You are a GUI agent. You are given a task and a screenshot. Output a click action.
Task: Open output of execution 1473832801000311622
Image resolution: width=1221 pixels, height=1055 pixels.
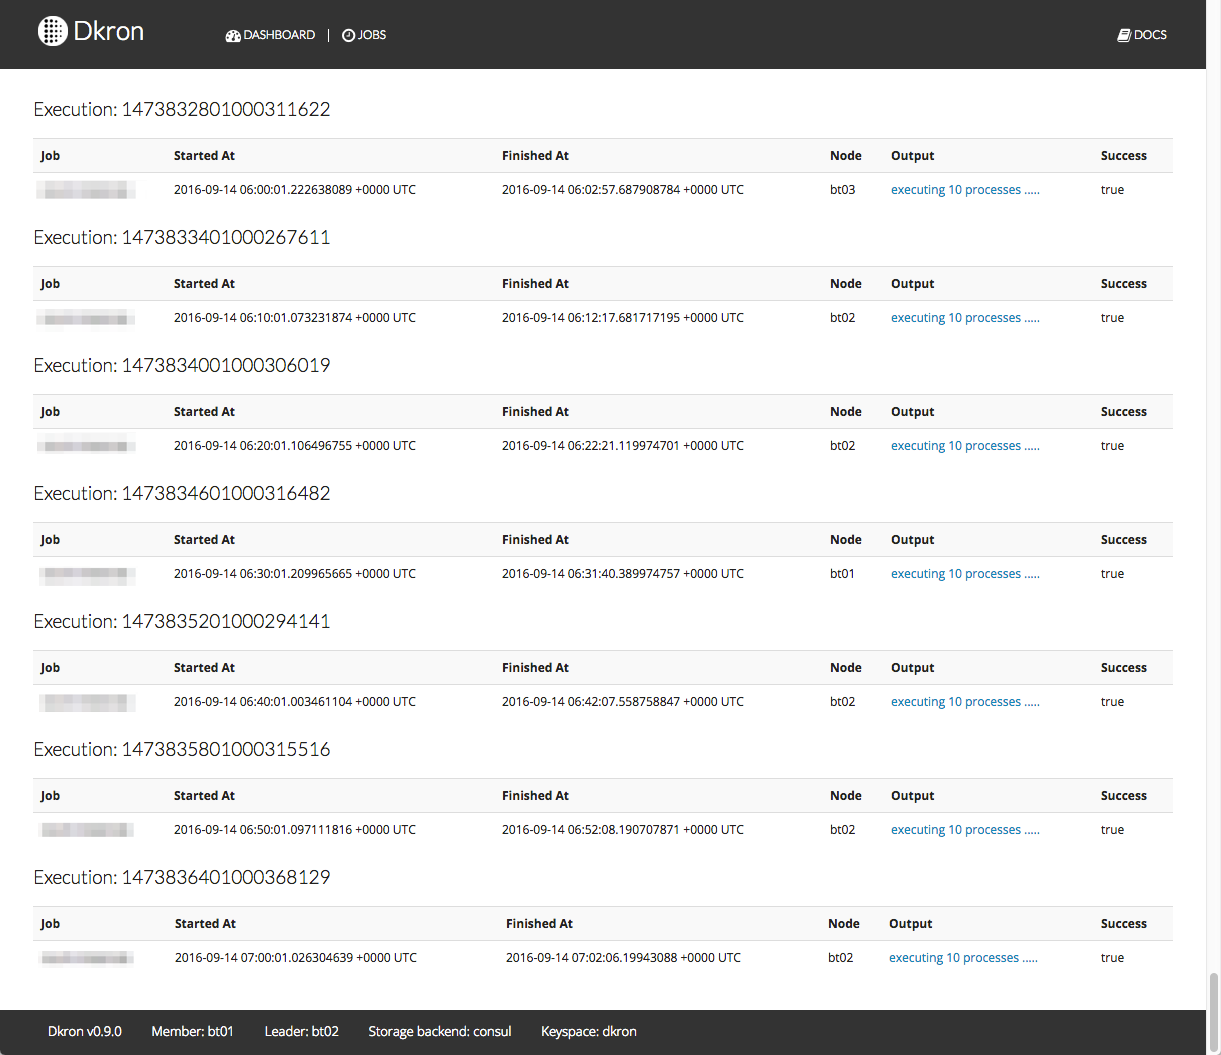tap(964, 190)
